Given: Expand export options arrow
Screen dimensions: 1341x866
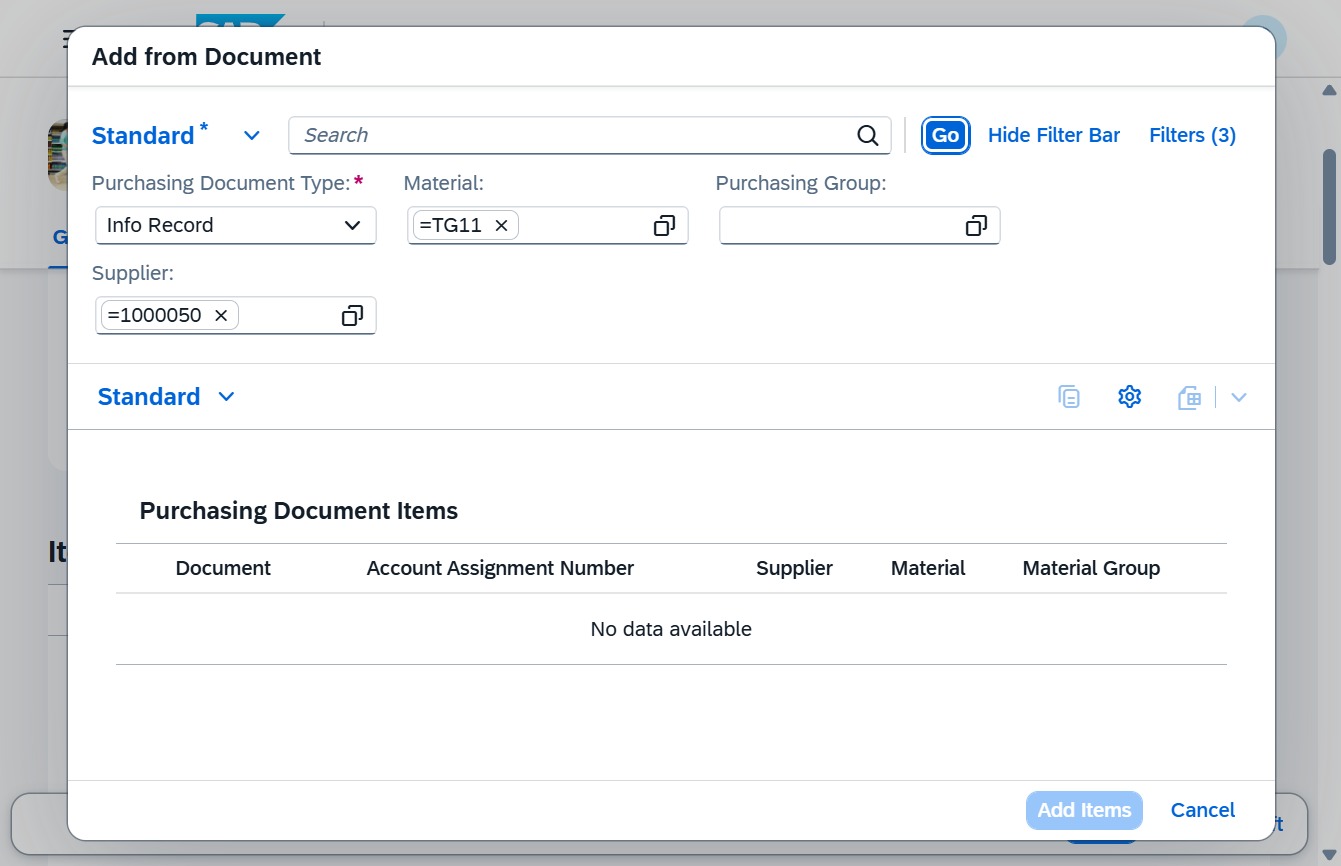Looking at the screenshot, I should pyautogui.click(x=1239, y=397).
